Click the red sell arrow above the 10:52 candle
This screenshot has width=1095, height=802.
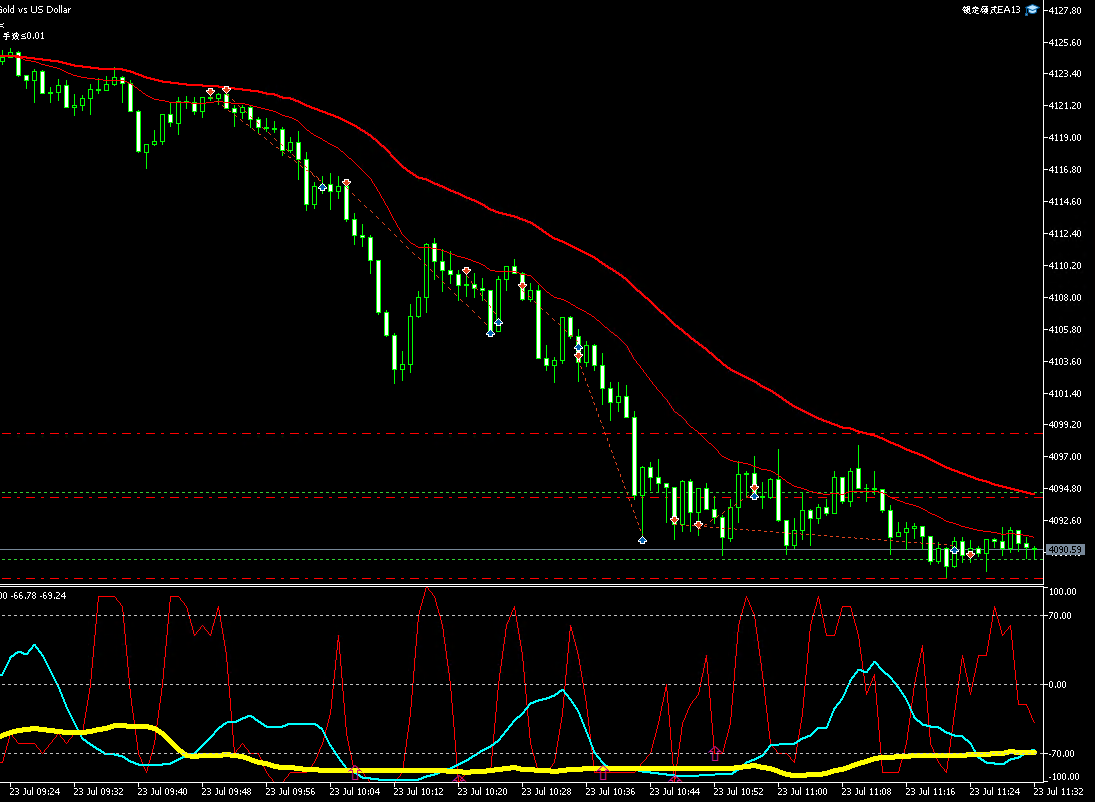pyautogui.click(x=754, y=488)
